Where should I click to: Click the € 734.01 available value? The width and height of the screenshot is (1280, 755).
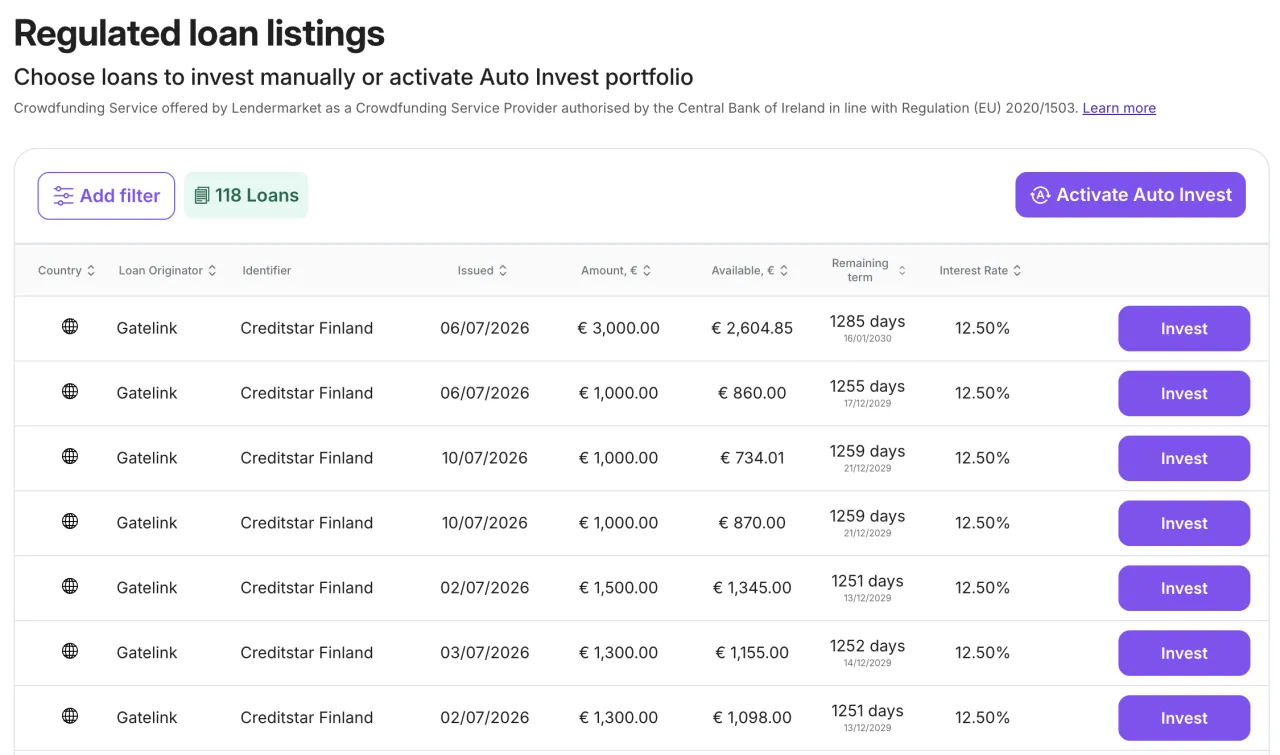coord(752,458)
